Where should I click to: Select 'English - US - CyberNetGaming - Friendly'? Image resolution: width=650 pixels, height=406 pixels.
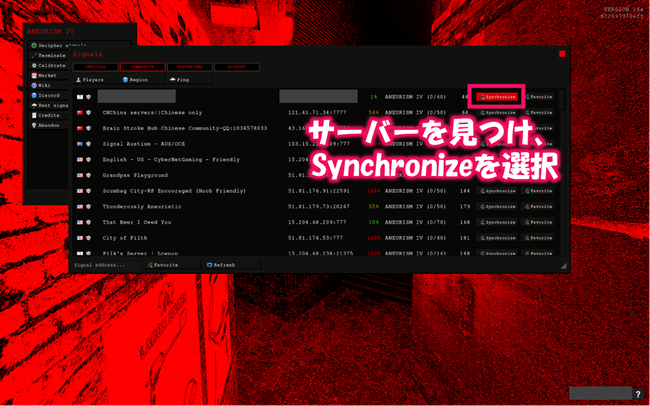click(171, 159)
